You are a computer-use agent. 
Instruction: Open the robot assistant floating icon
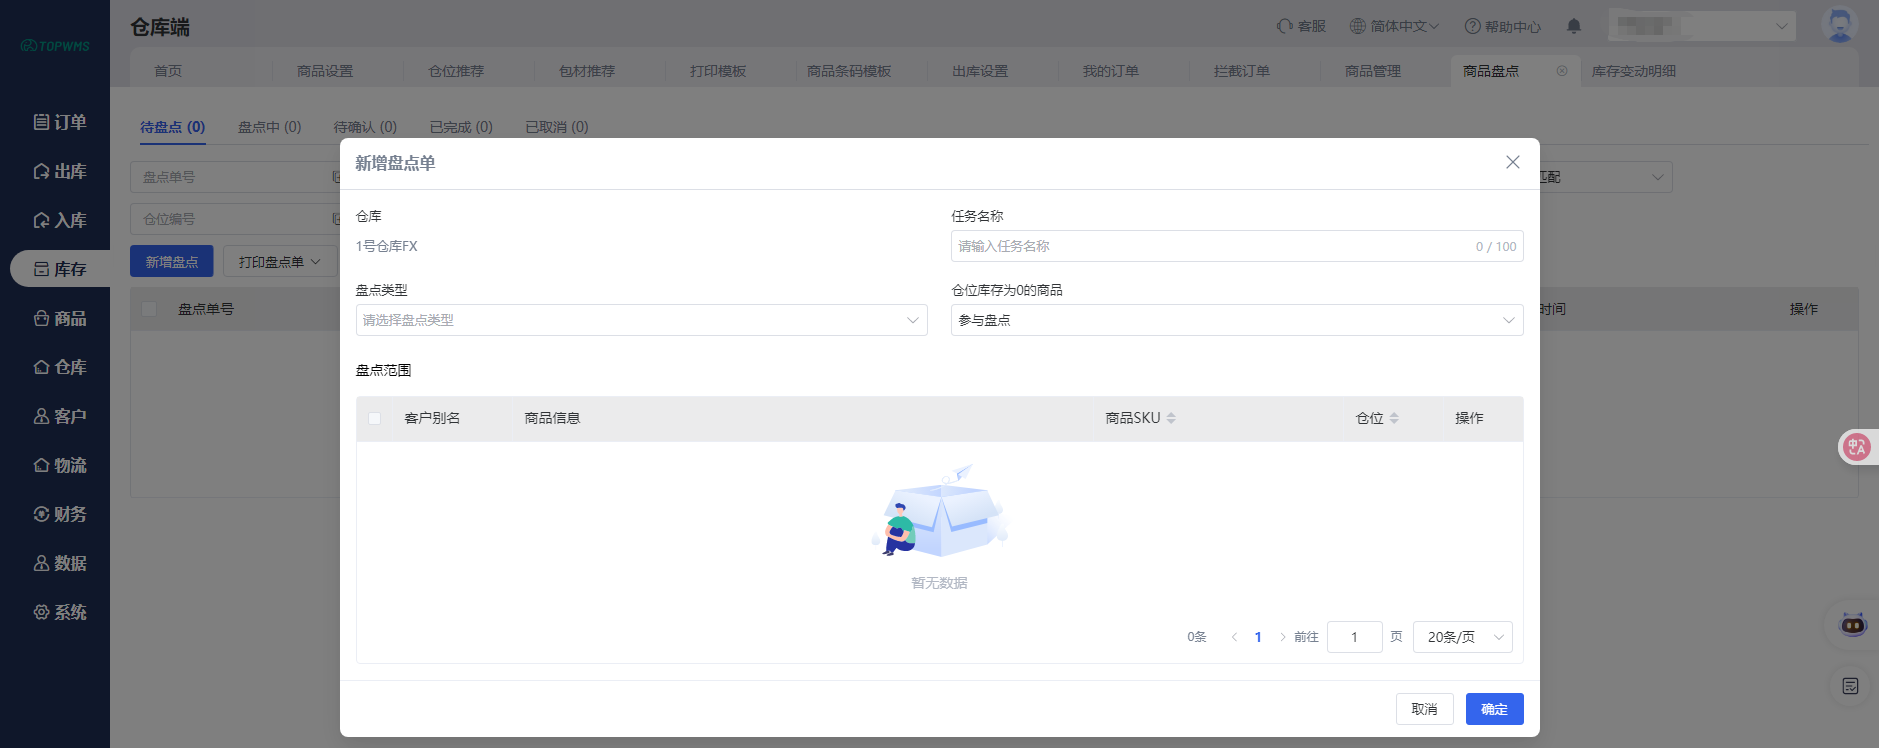pyautogui.click(x=1853, y=625)
